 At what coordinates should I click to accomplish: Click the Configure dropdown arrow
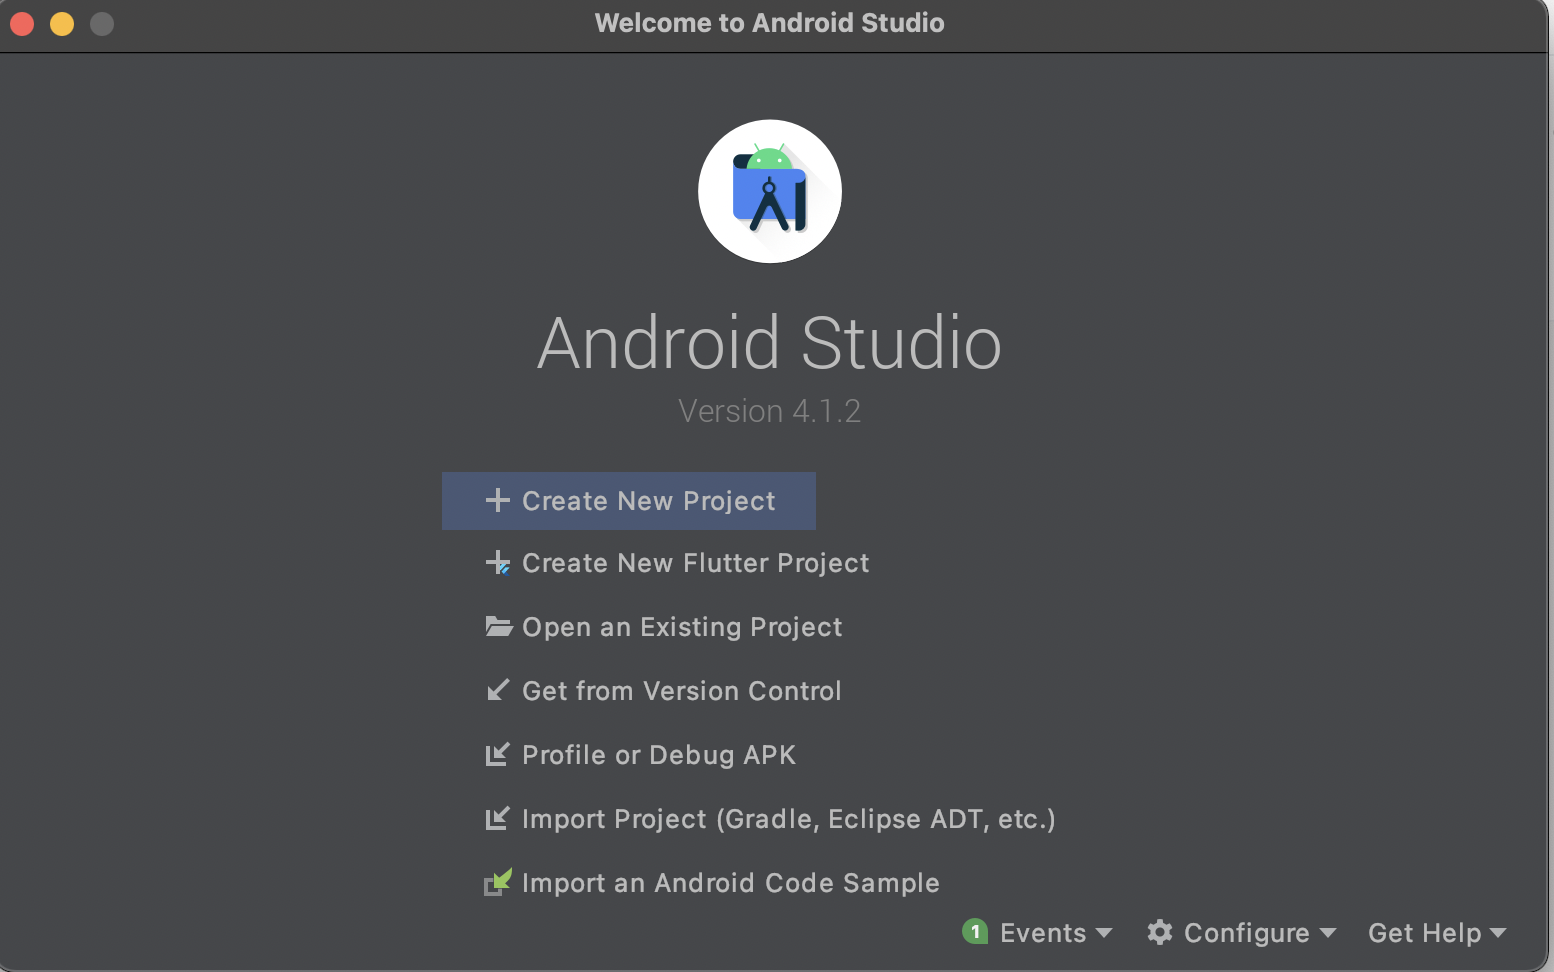1328,933
